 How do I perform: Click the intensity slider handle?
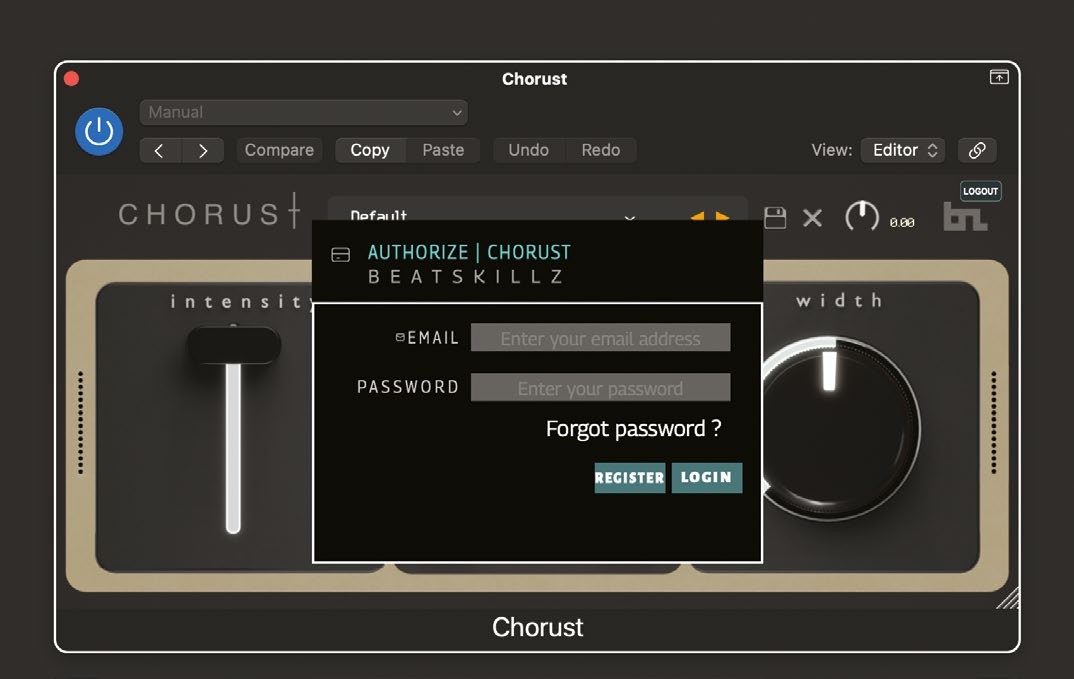[234, 345]
